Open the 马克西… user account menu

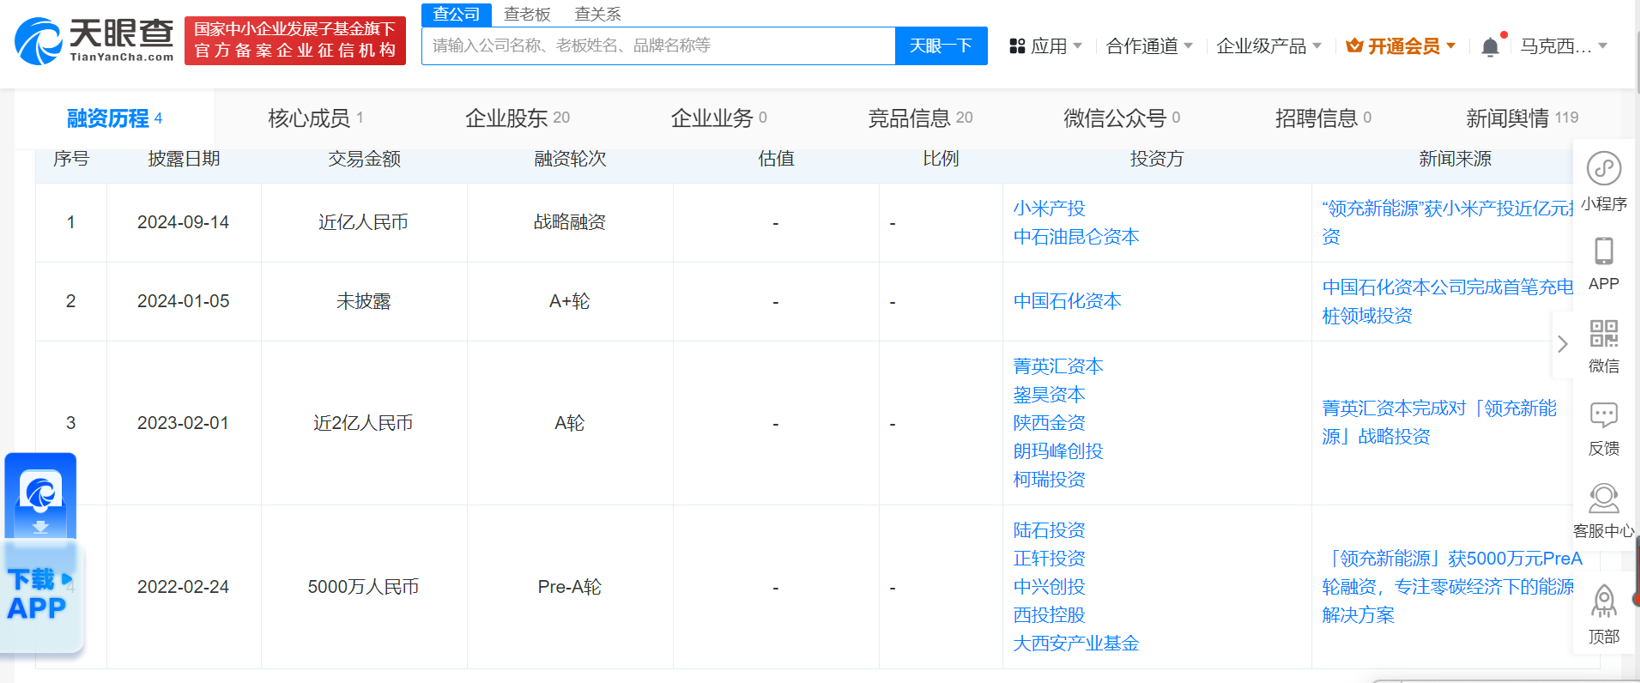click(1564, 46)
